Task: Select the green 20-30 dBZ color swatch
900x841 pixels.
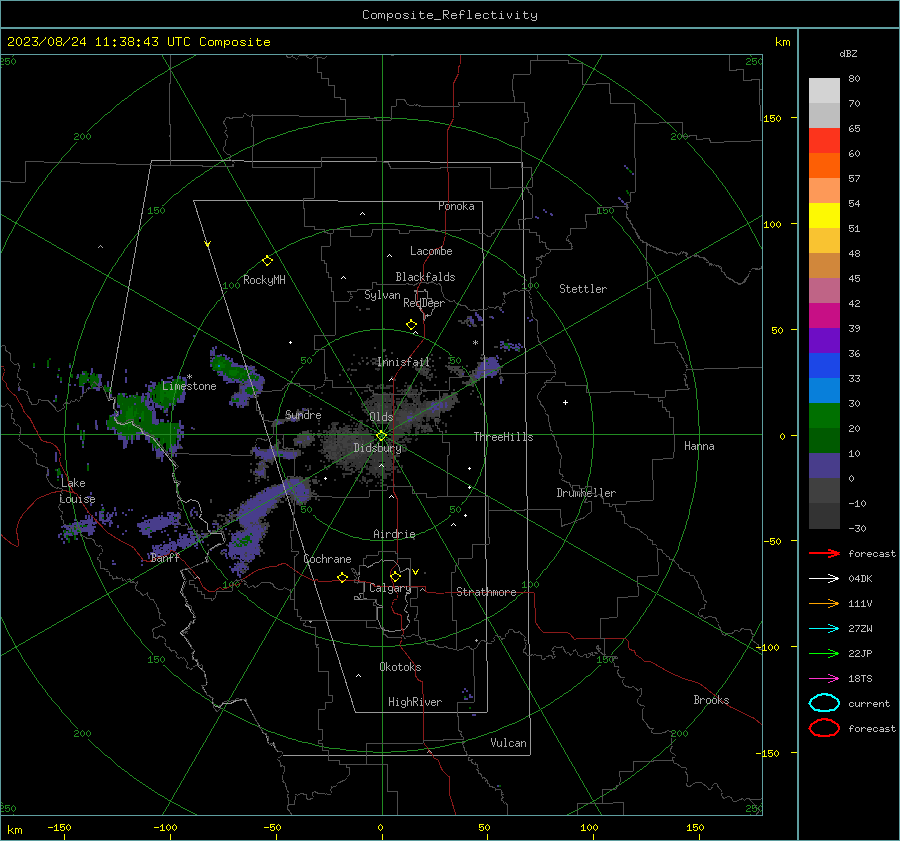Action: point(824,415)
